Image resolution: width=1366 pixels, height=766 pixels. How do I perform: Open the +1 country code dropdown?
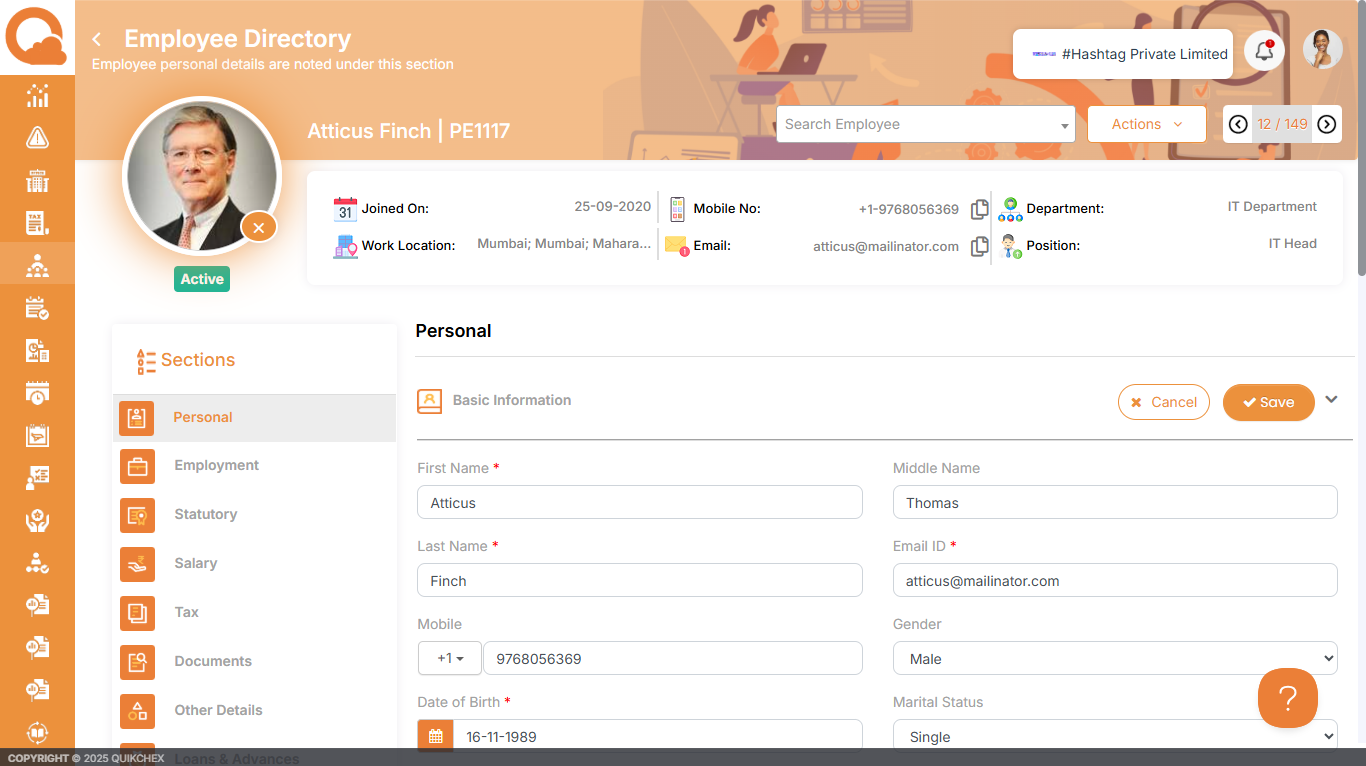pyautogui.click(x=450, y=658)
